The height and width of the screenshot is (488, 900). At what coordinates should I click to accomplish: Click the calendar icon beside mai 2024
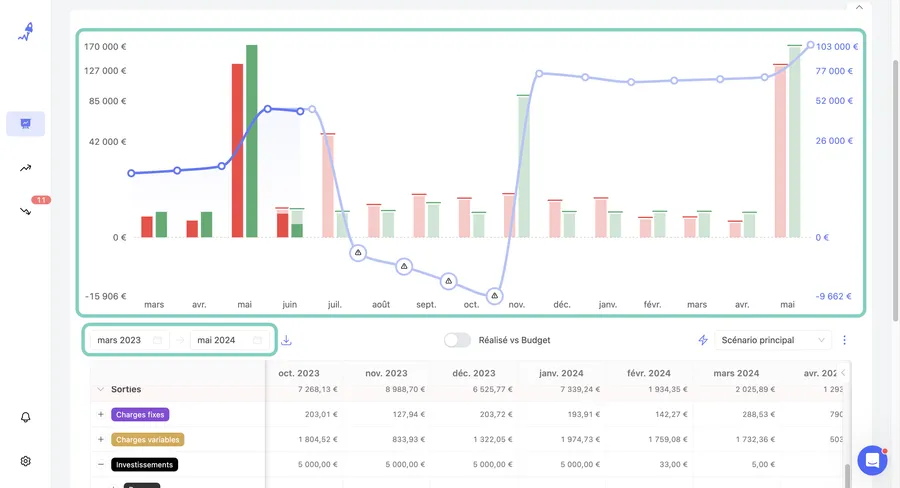pos(258,340)
